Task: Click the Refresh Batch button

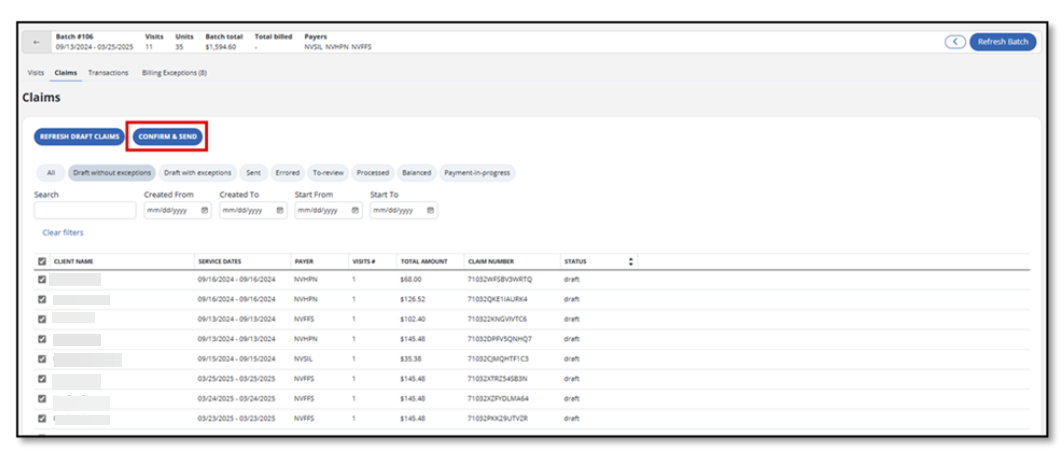Action: (x=1002, y=42)
